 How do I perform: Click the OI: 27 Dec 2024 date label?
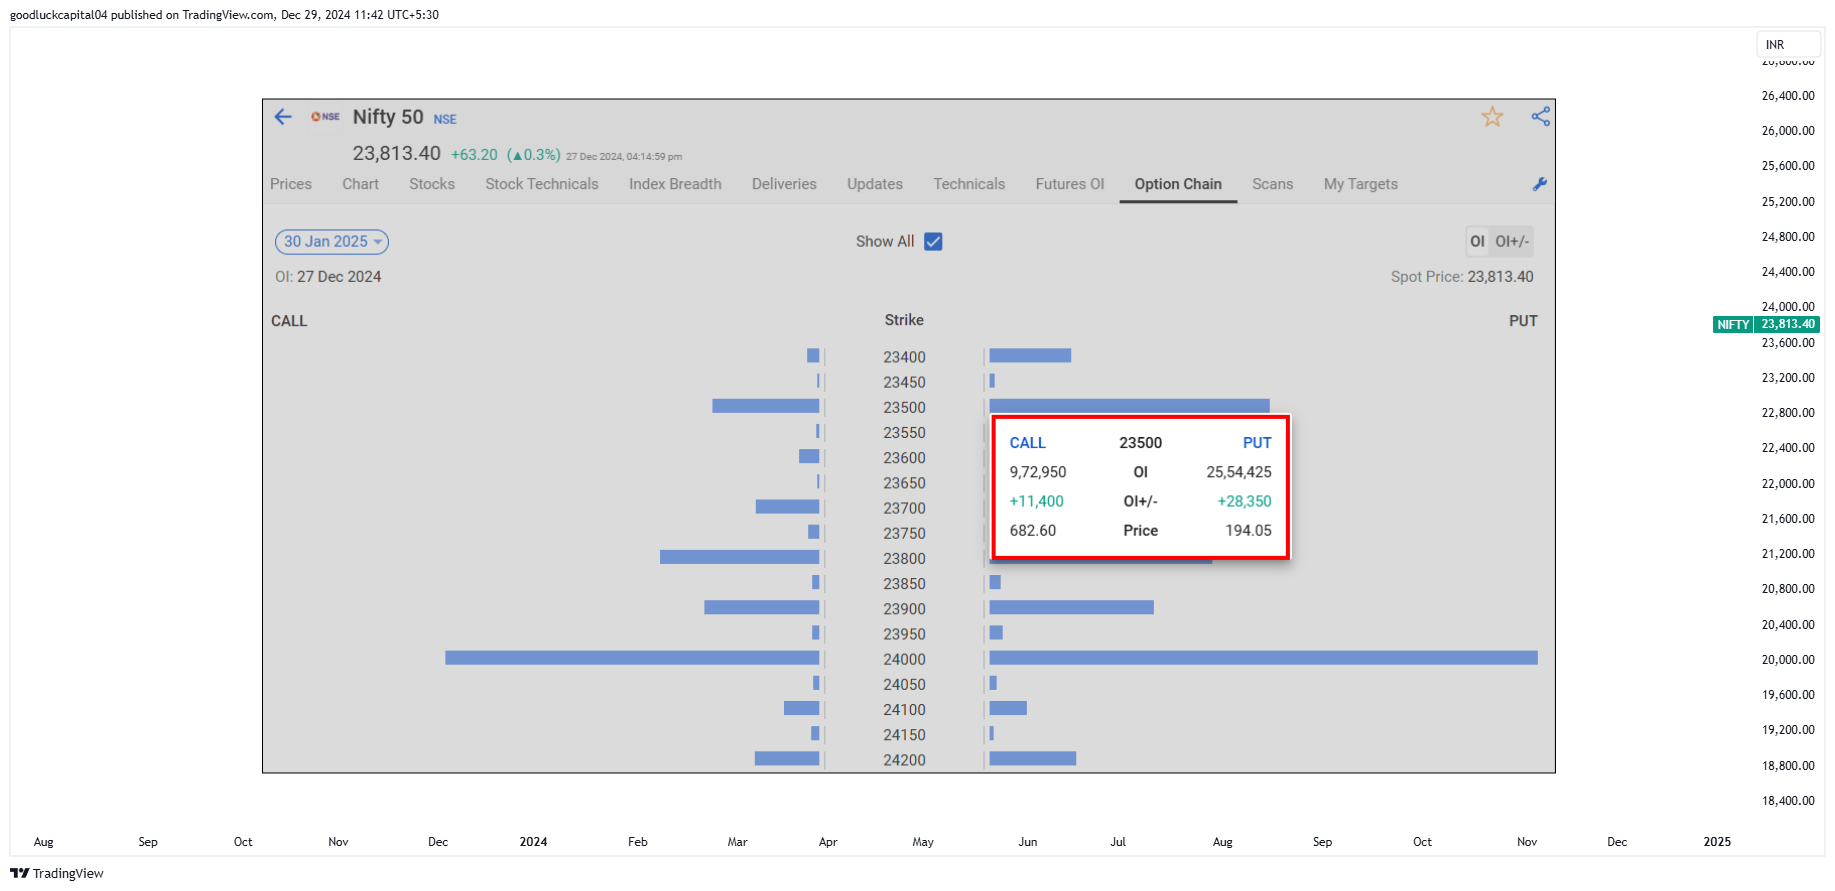point(328,277)
